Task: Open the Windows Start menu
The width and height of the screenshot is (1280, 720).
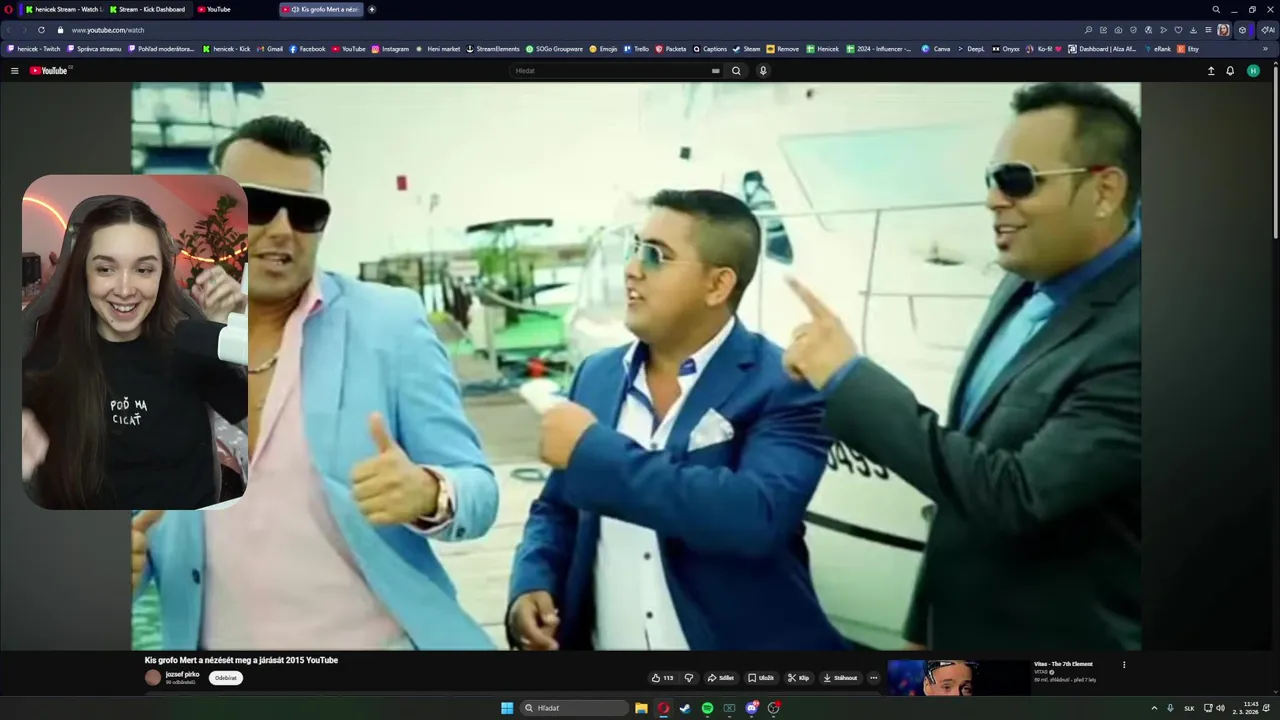Action: pos(507,708)
